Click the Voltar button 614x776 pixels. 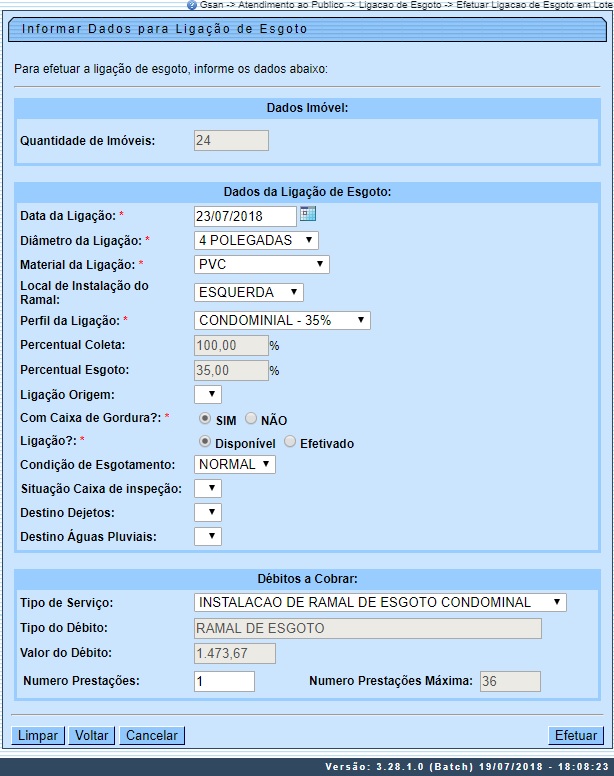92,735
